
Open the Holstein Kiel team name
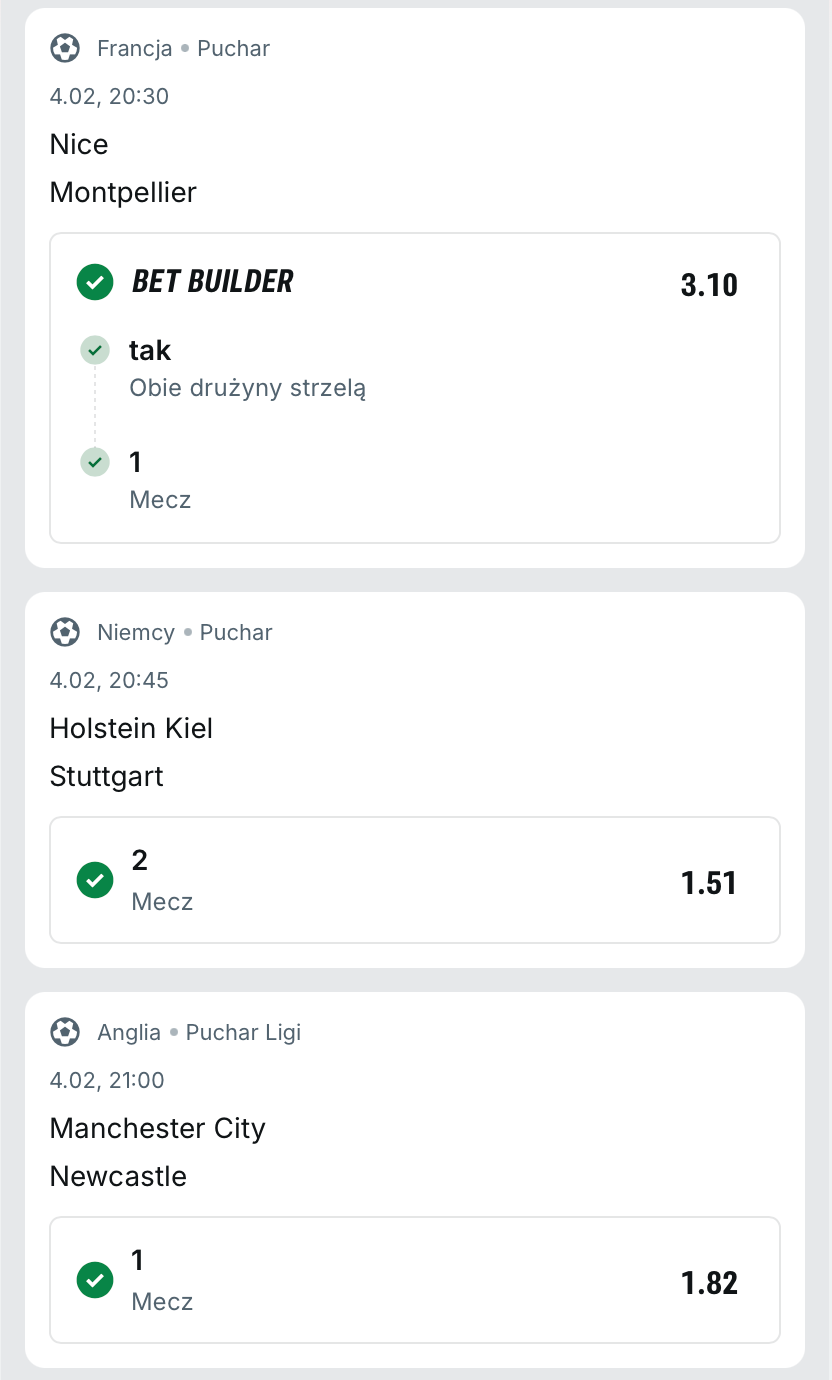pos(131,728)
